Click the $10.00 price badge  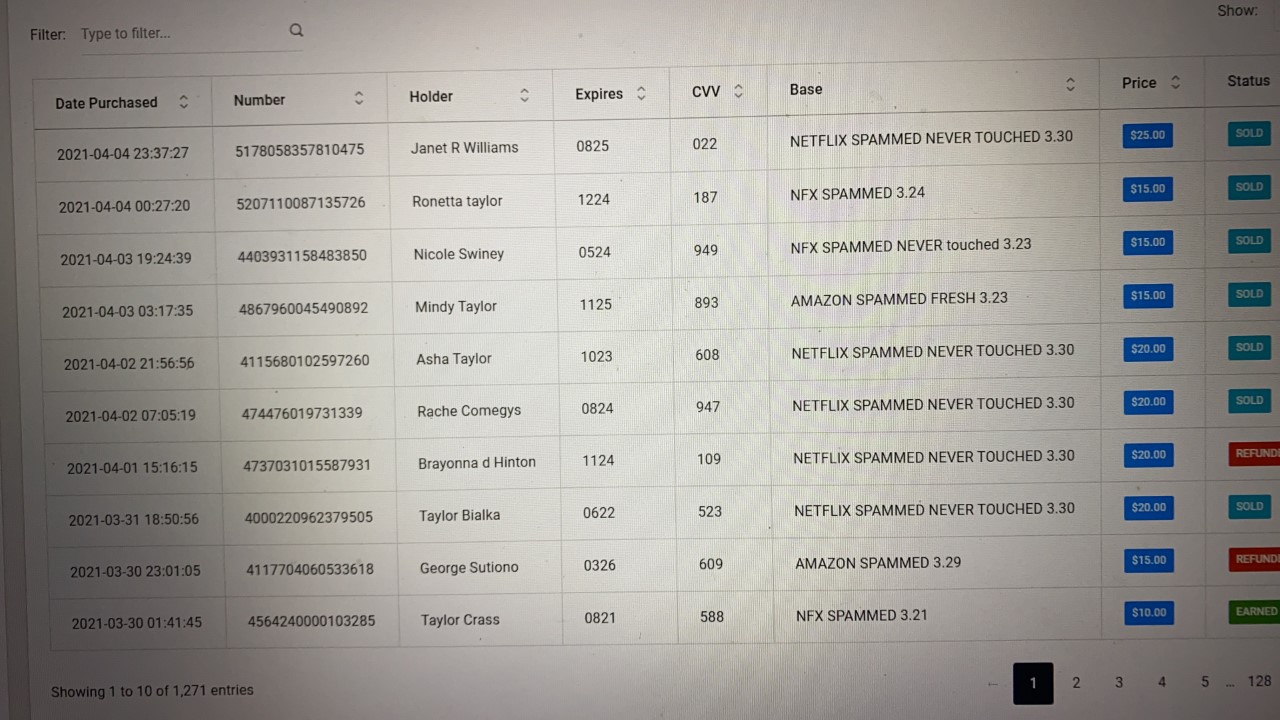tap(1149, 612)
